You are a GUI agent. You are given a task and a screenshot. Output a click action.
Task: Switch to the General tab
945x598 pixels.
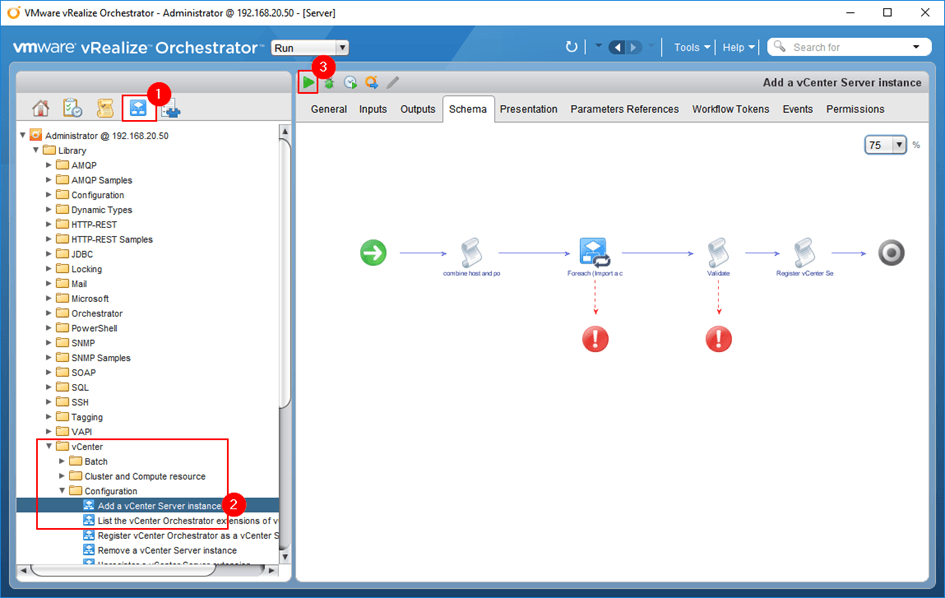(329, 109)
